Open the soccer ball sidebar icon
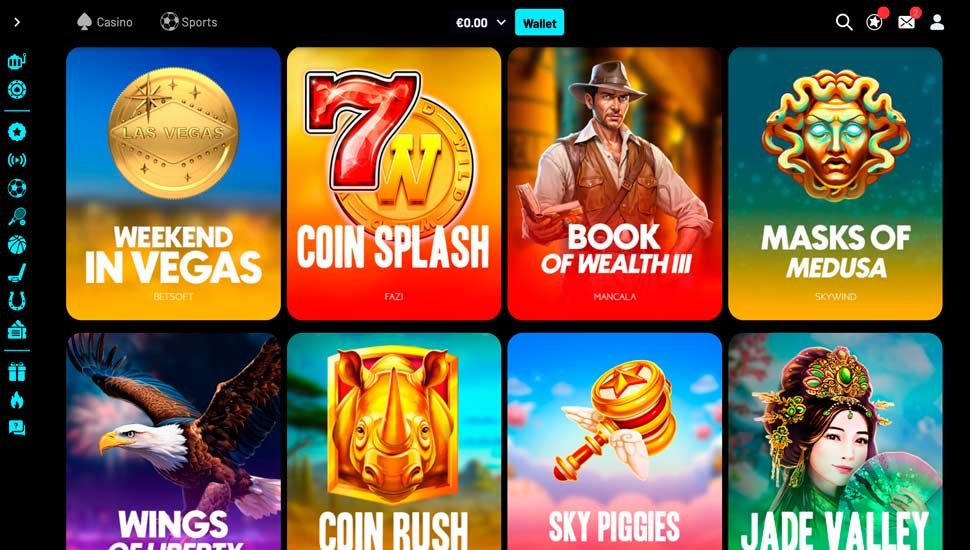The width and height of the screenshot is (970, 550). 17,188
